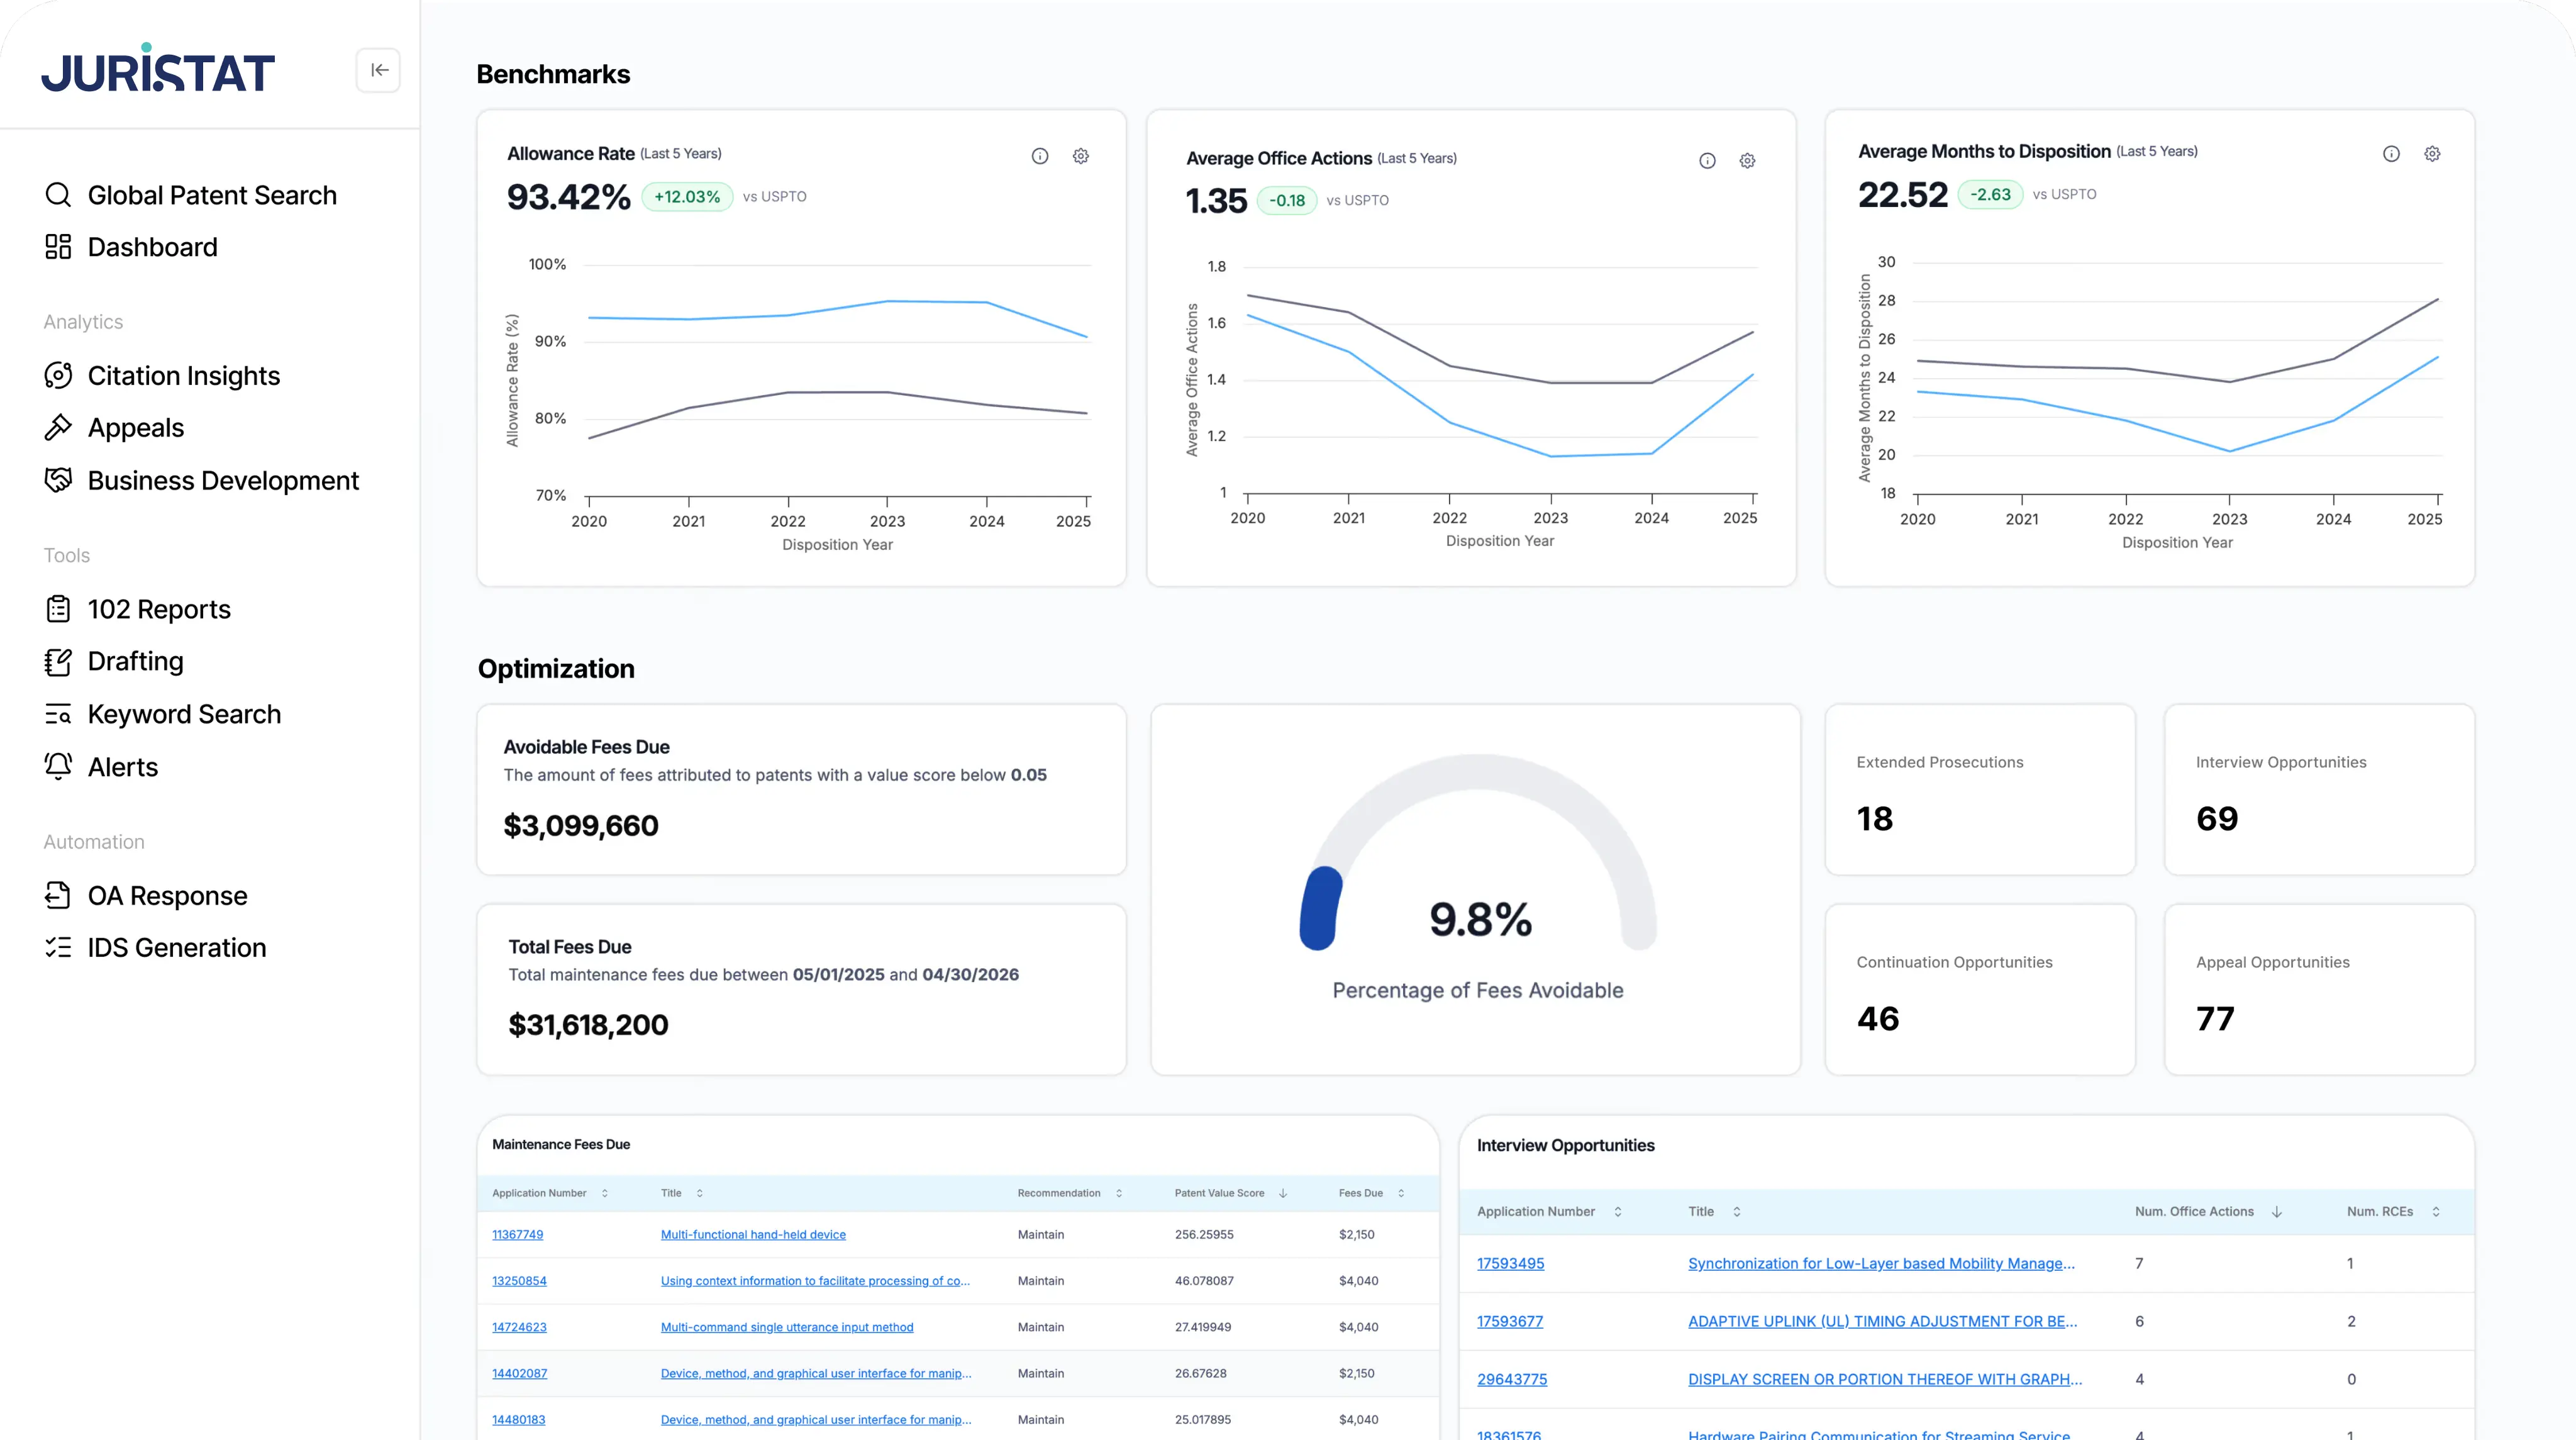2576x1440 pixels.
Task: Open 102 Reports from the Tools section
Action: (58, 608)
